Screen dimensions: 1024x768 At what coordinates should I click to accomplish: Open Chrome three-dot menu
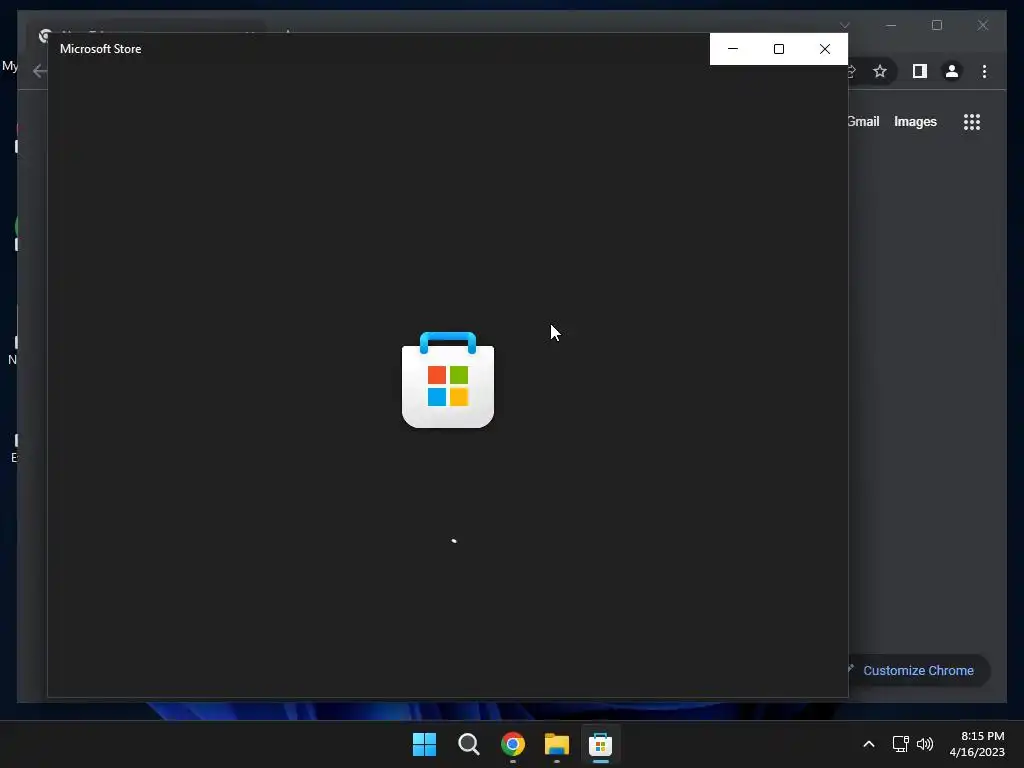(984, 71)
